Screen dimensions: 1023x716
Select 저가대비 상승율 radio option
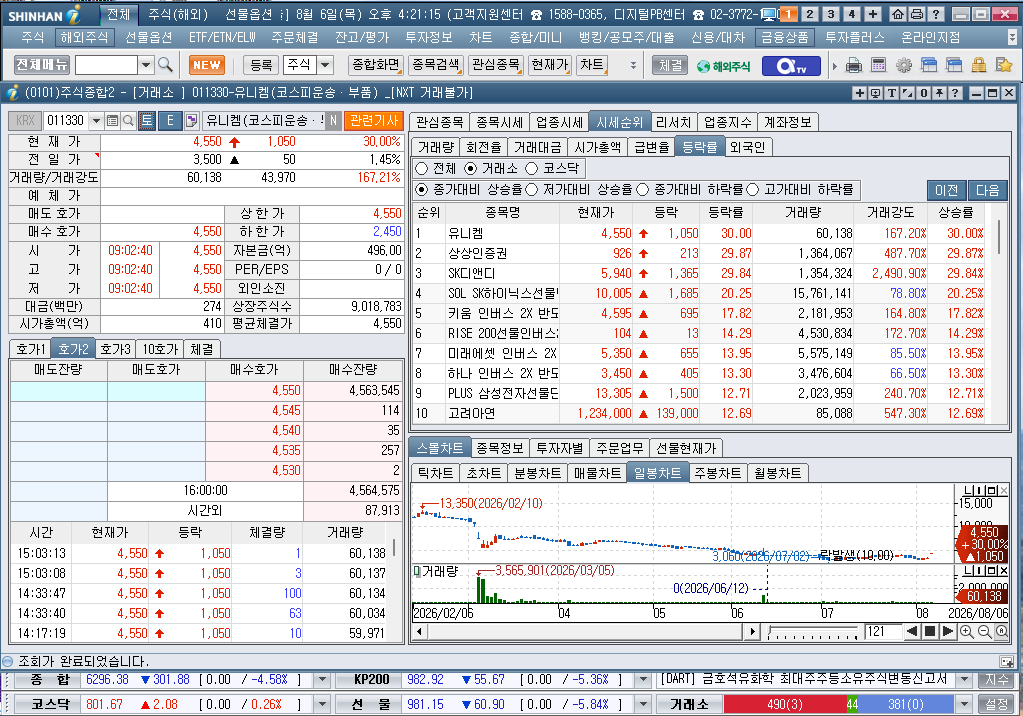point(532,189)
